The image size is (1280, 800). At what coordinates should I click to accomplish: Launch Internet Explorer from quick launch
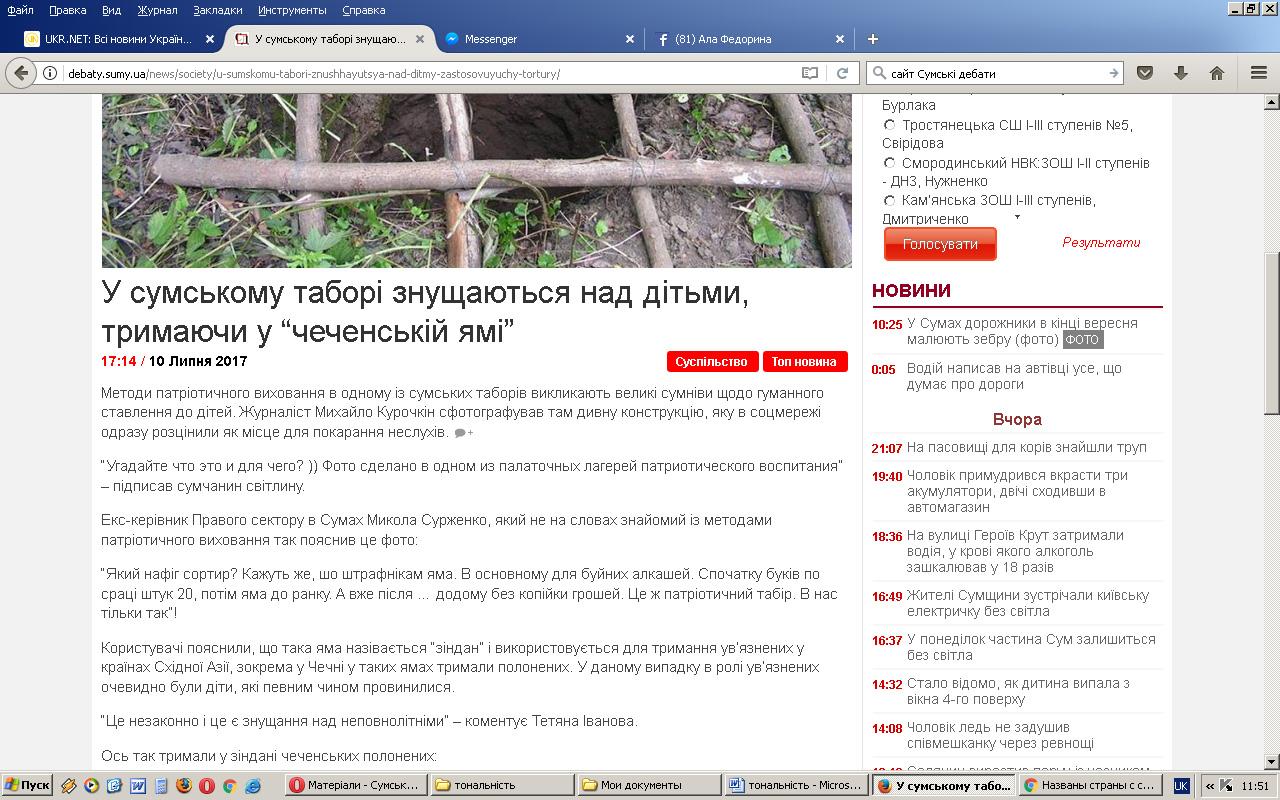pos(253,785)
